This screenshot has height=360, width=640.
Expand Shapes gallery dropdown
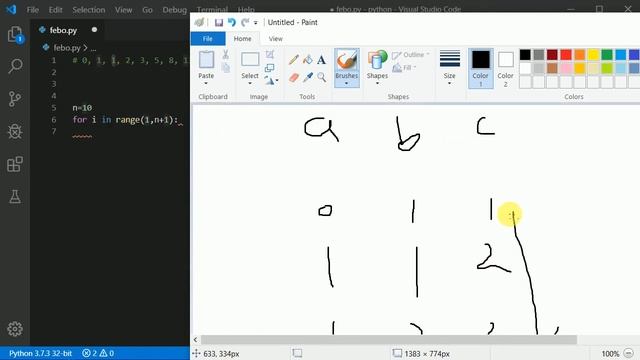[377, 83]
